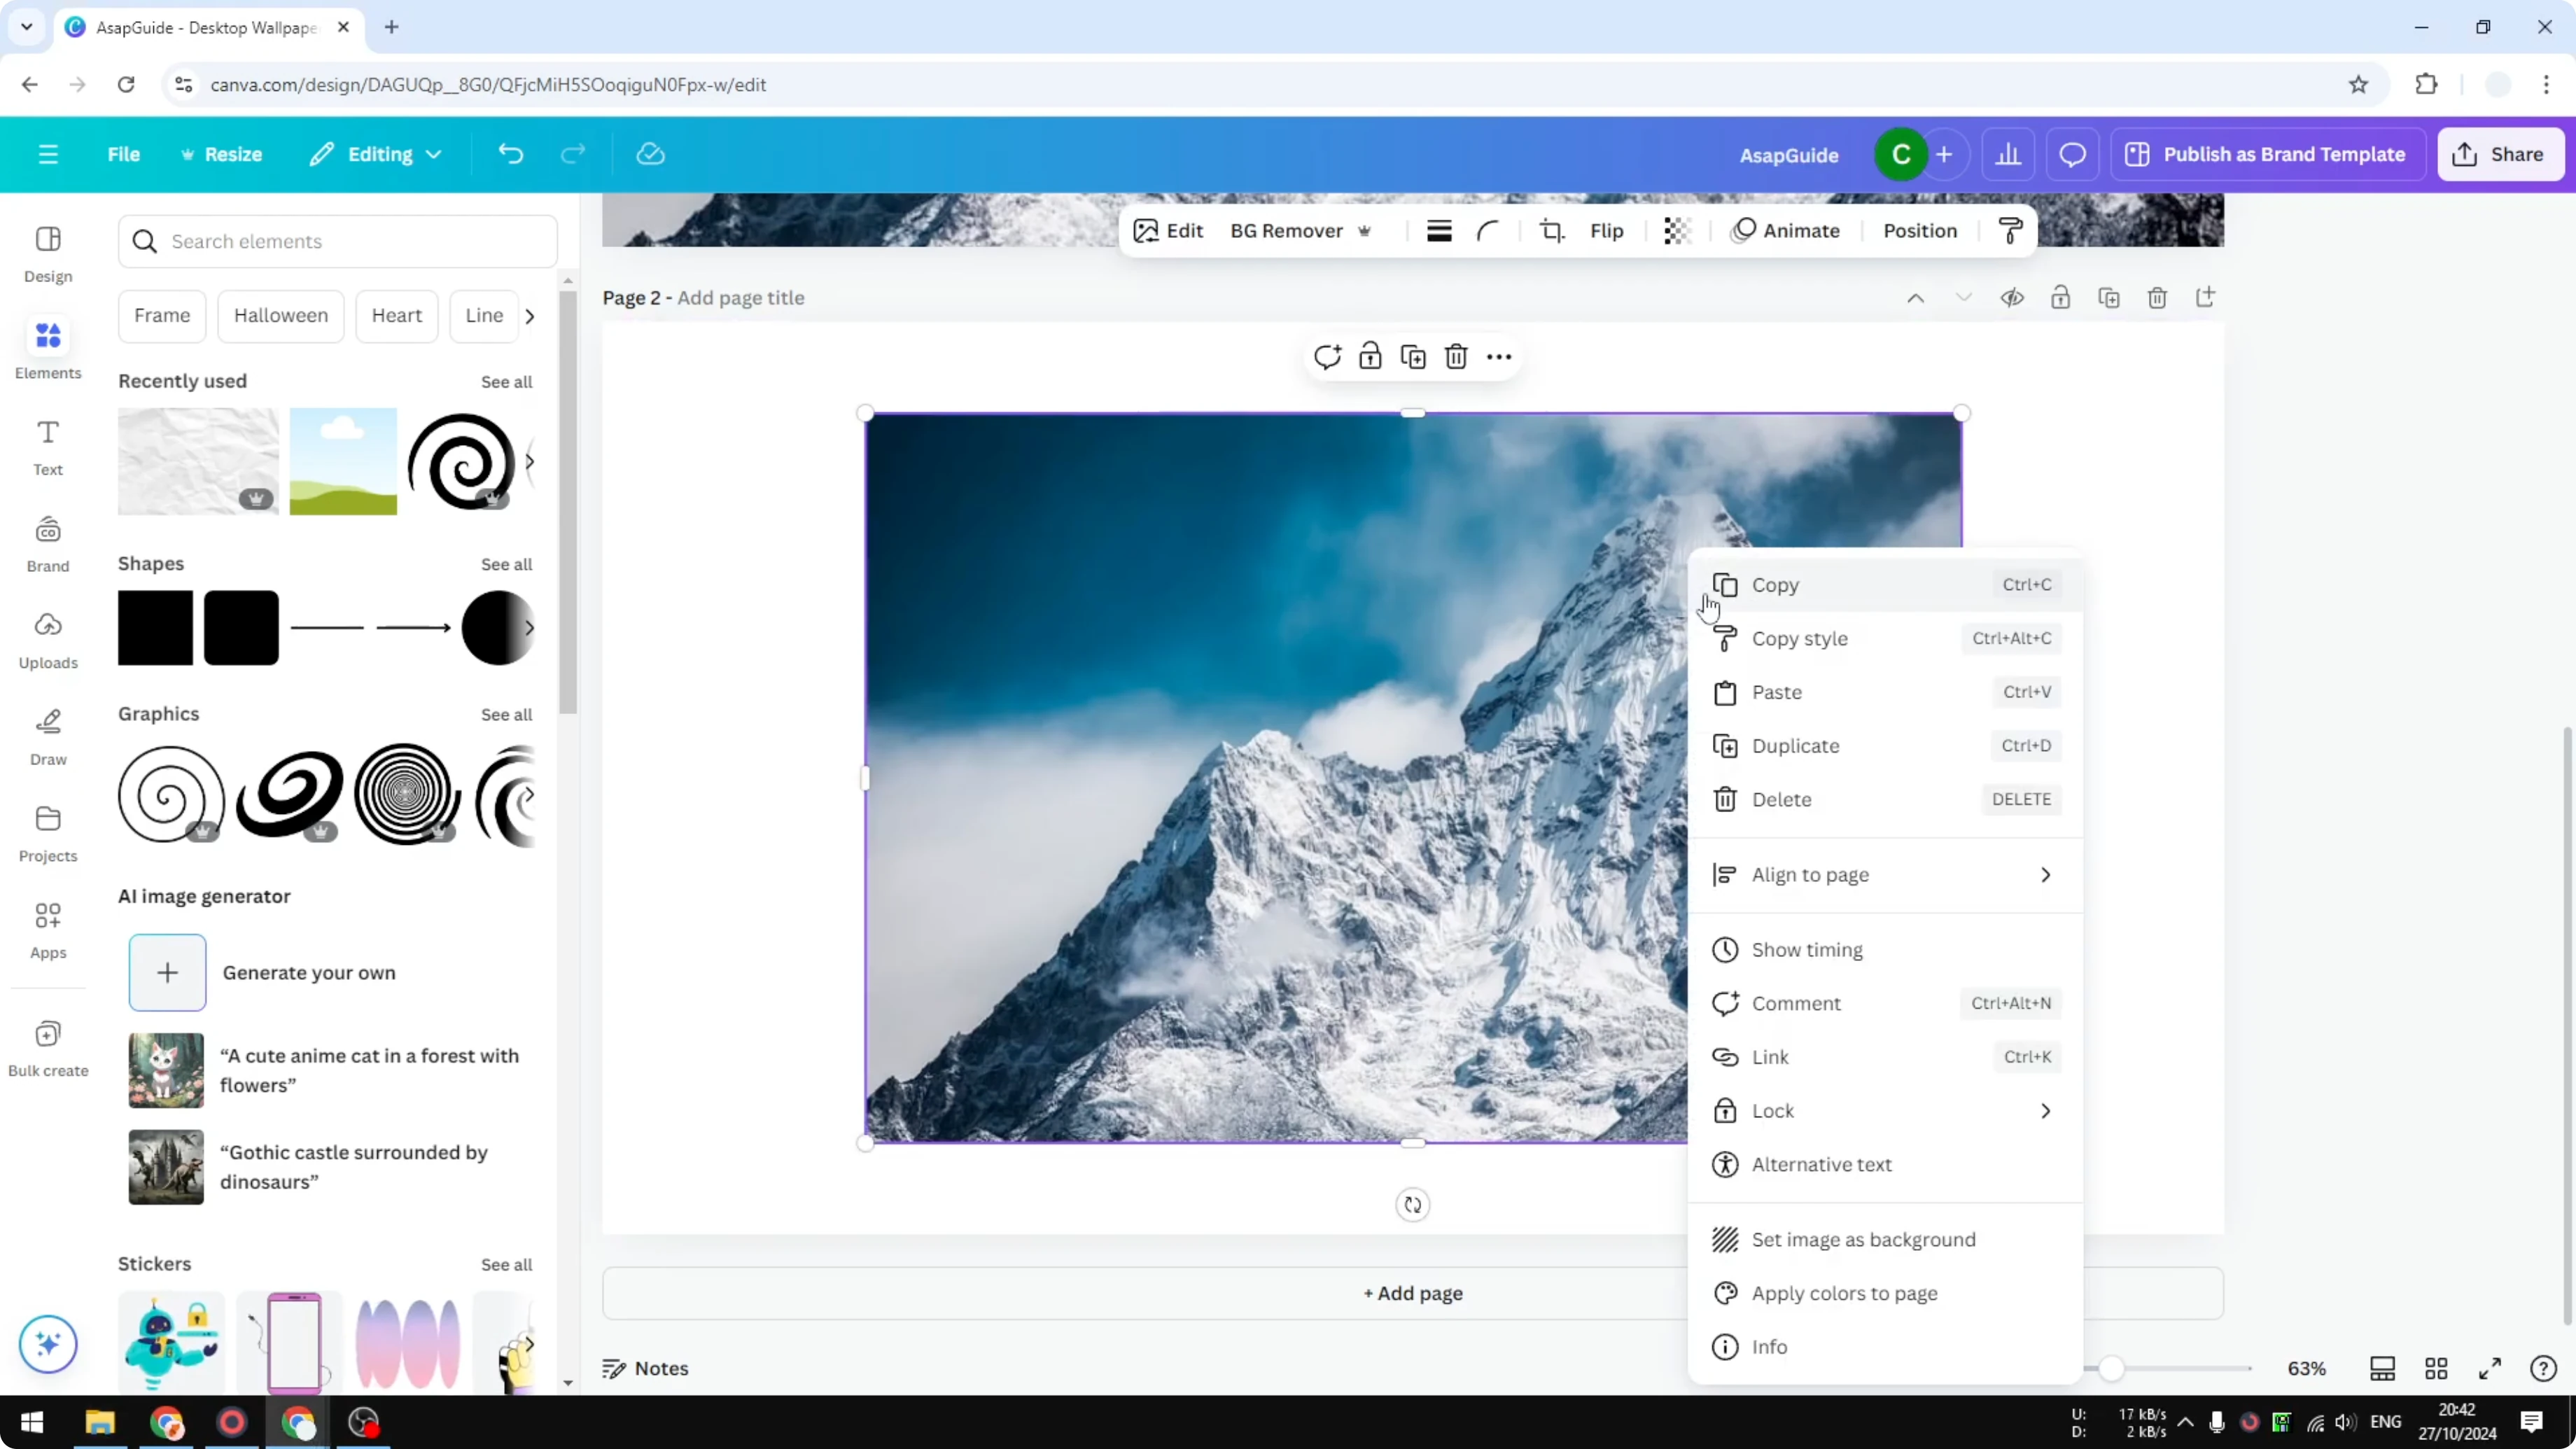The width and height of the screenshot is (2576, 1449).
Task: Click the copy style paint roller icon
Action: pyautogui.click(x=2011, y=230)
